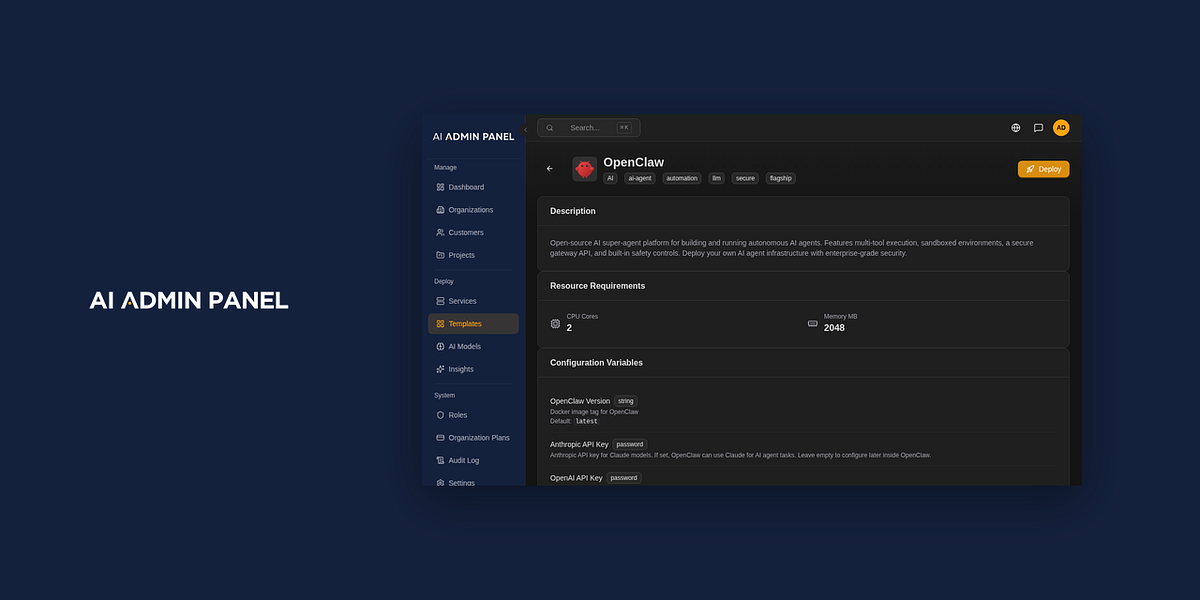Click the memory module icon

click(813, 323)
